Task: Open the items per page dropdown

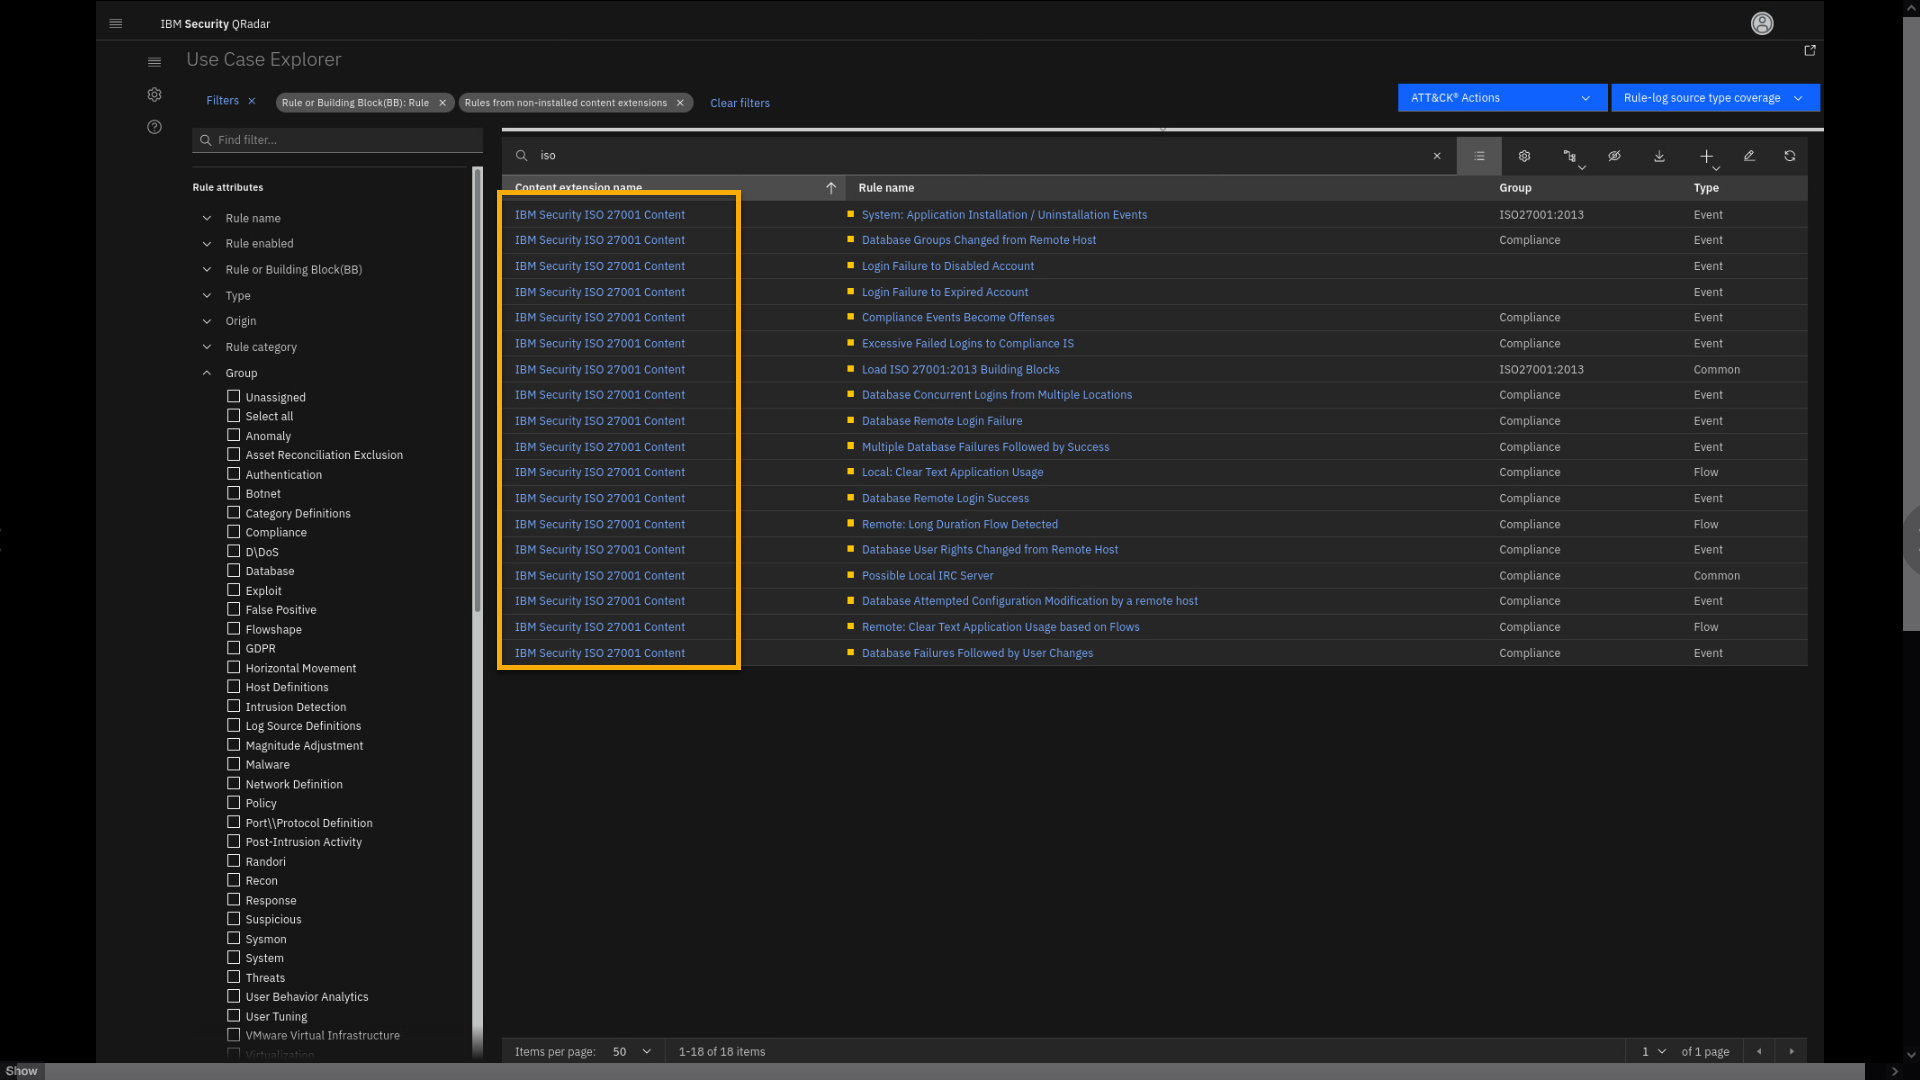Action: coord(631,1051)
